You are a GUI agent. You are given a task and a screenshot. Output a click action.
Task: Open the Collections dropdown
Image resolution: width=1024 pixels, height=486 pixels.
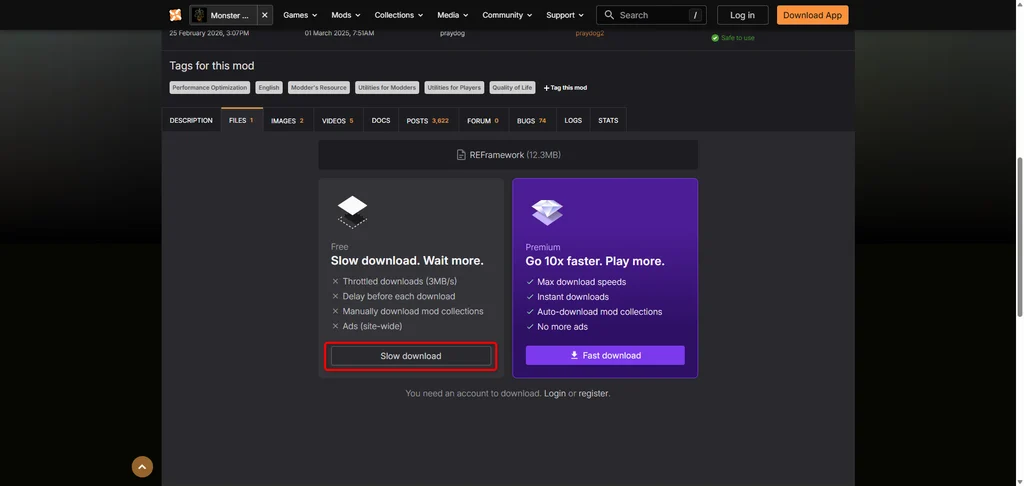tap(398, 15)
